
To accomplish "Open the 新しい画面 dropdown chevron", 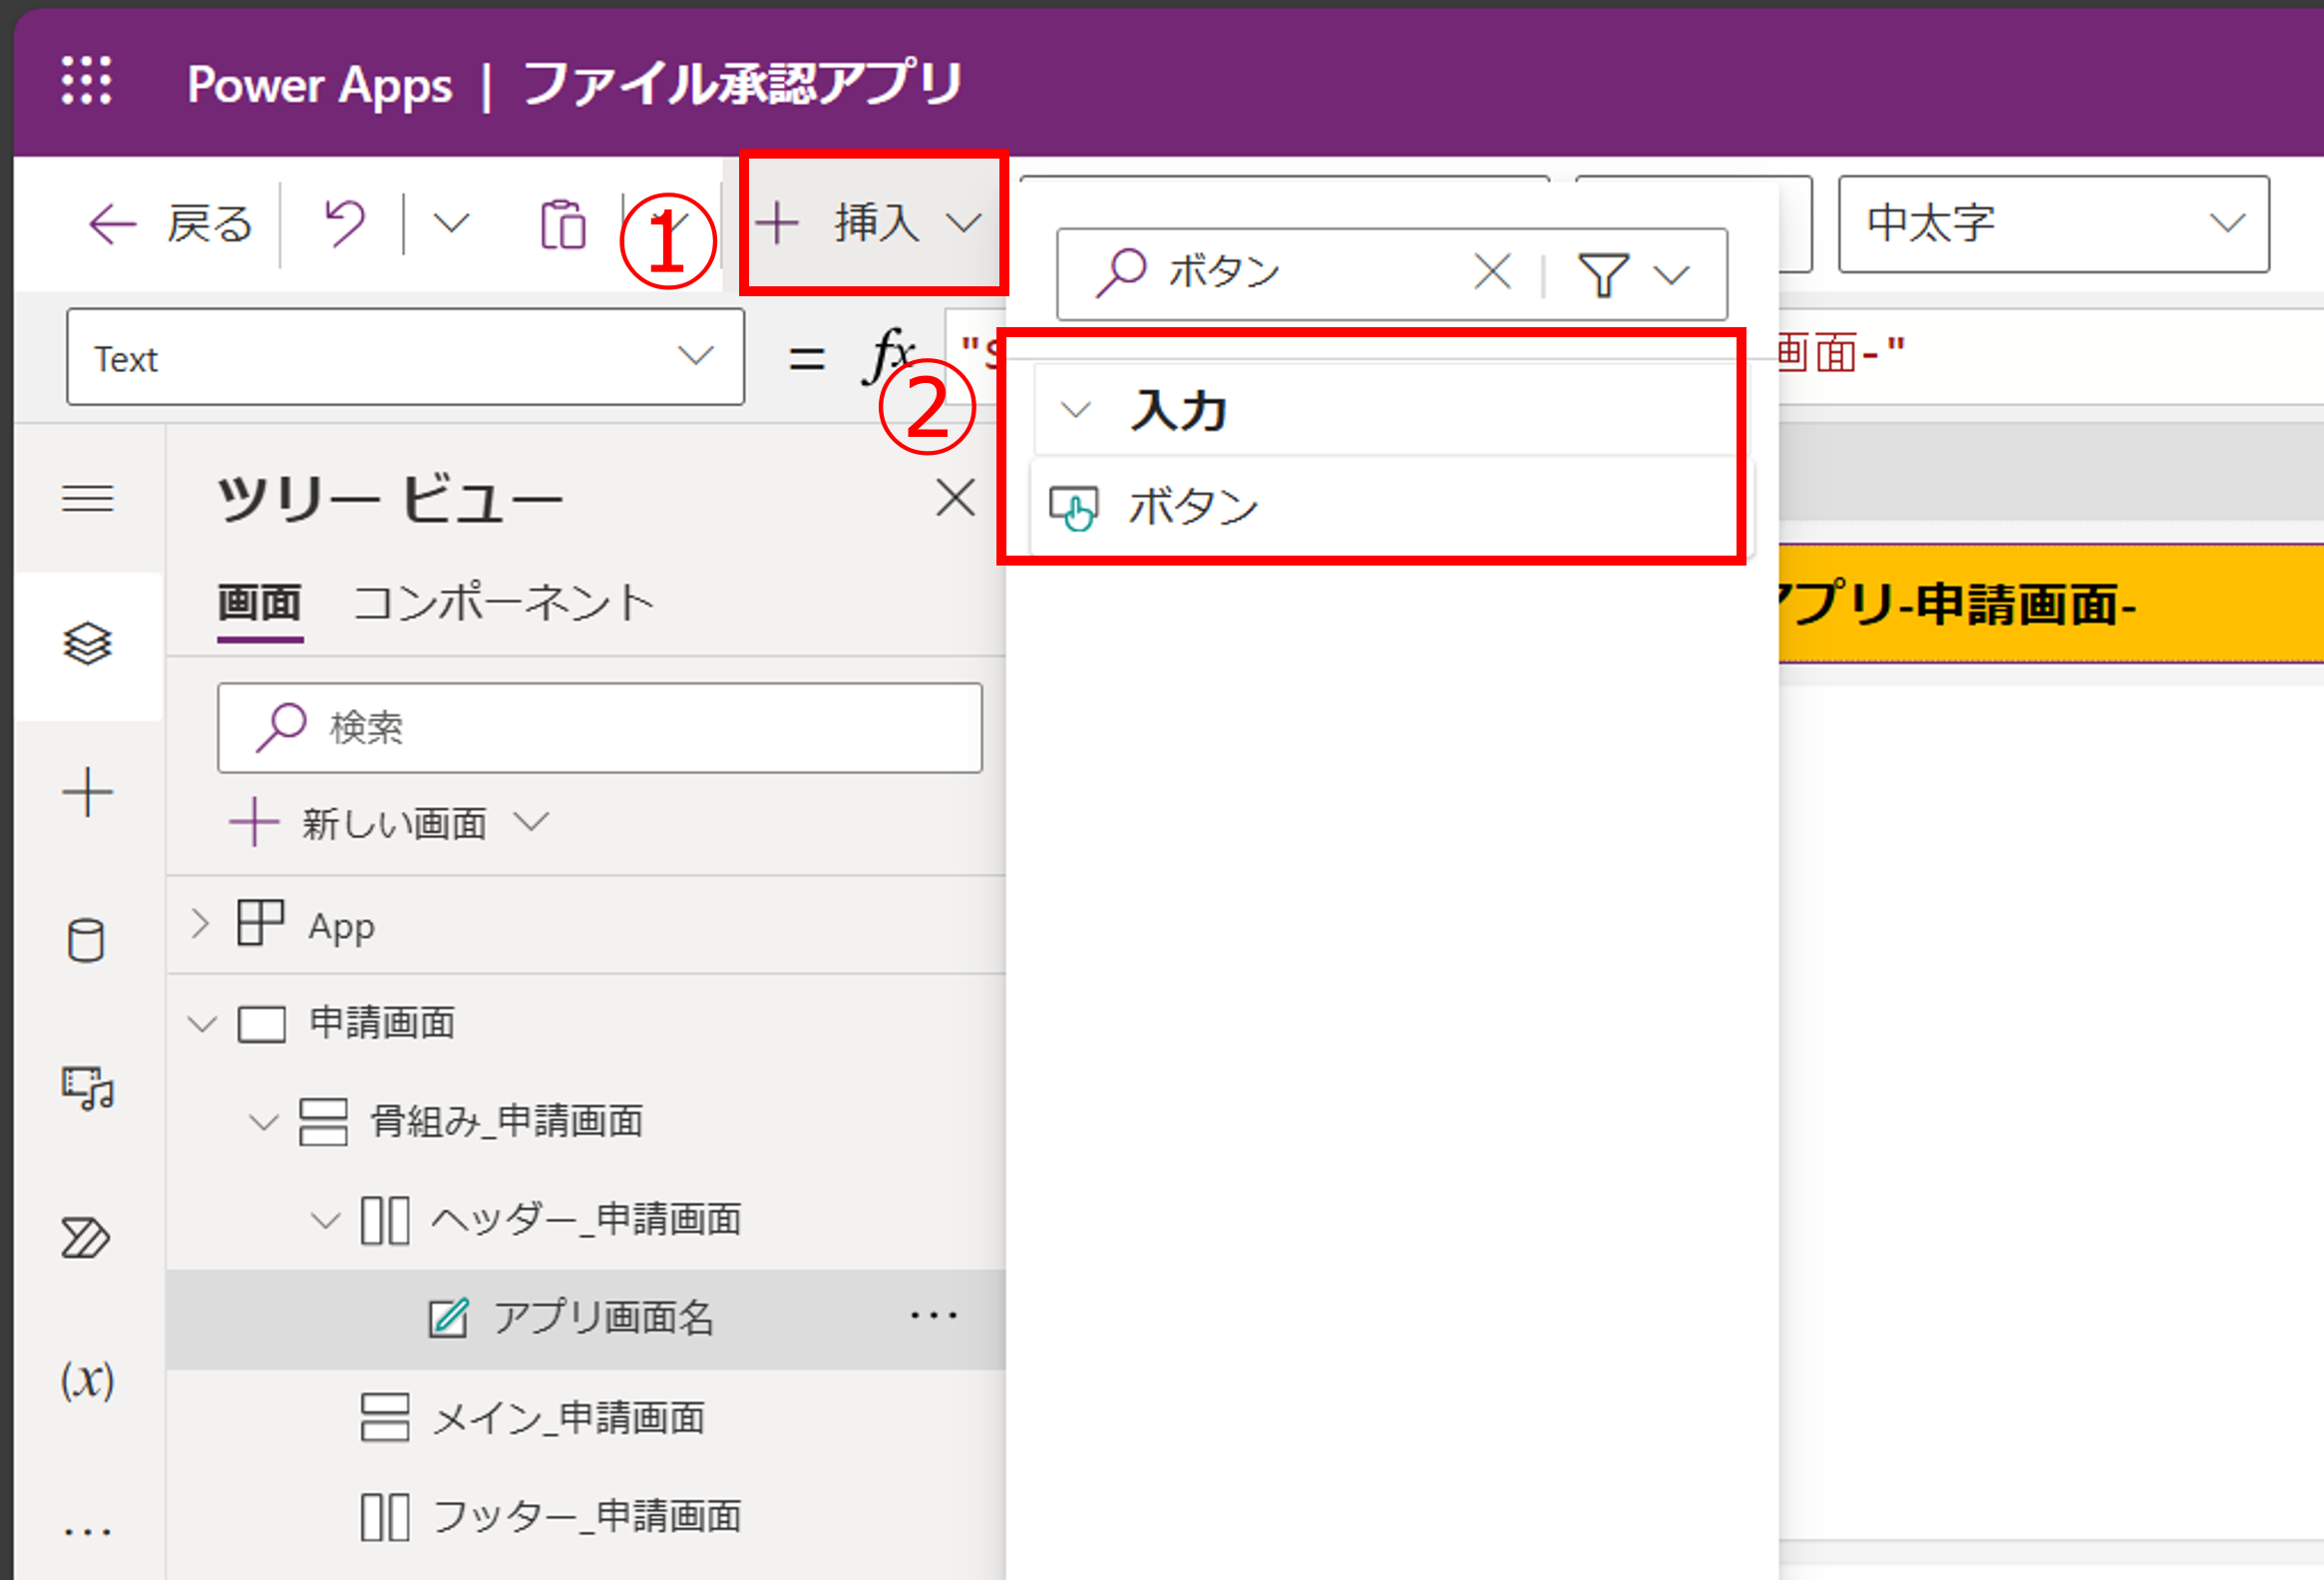I will click(x=531, y=822).
